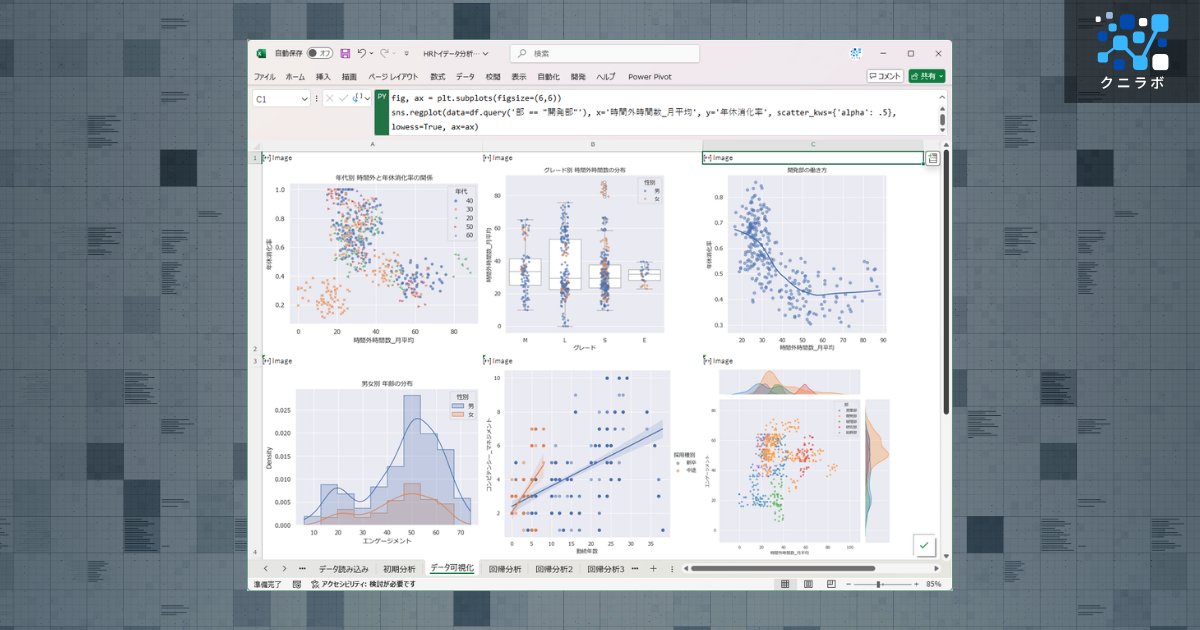Expand the HRトイデータ分析 filename dropdown
This screenshot has width=1200, height=630.
pos(485,53)
